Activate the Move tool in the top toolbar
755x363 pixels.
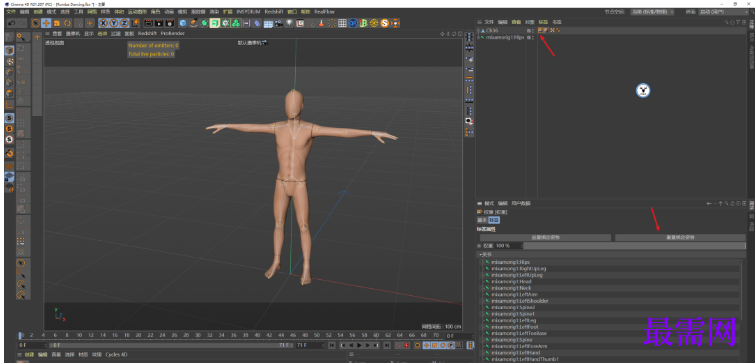pyautogui.click(x=46, y=23)
